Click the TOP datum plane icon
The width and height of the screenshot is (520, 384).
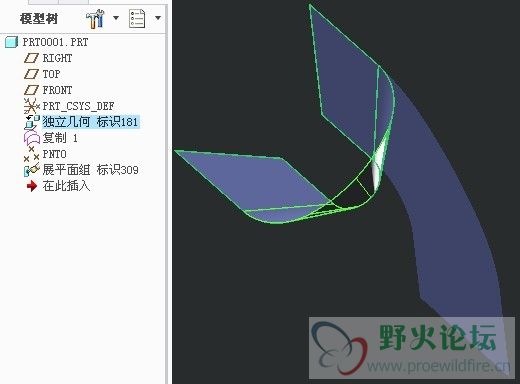[x=31, y=74]
